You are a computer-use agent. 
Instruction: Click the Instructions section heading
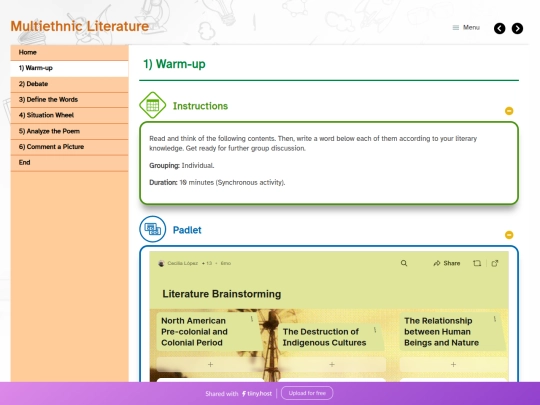pos(200,106)
